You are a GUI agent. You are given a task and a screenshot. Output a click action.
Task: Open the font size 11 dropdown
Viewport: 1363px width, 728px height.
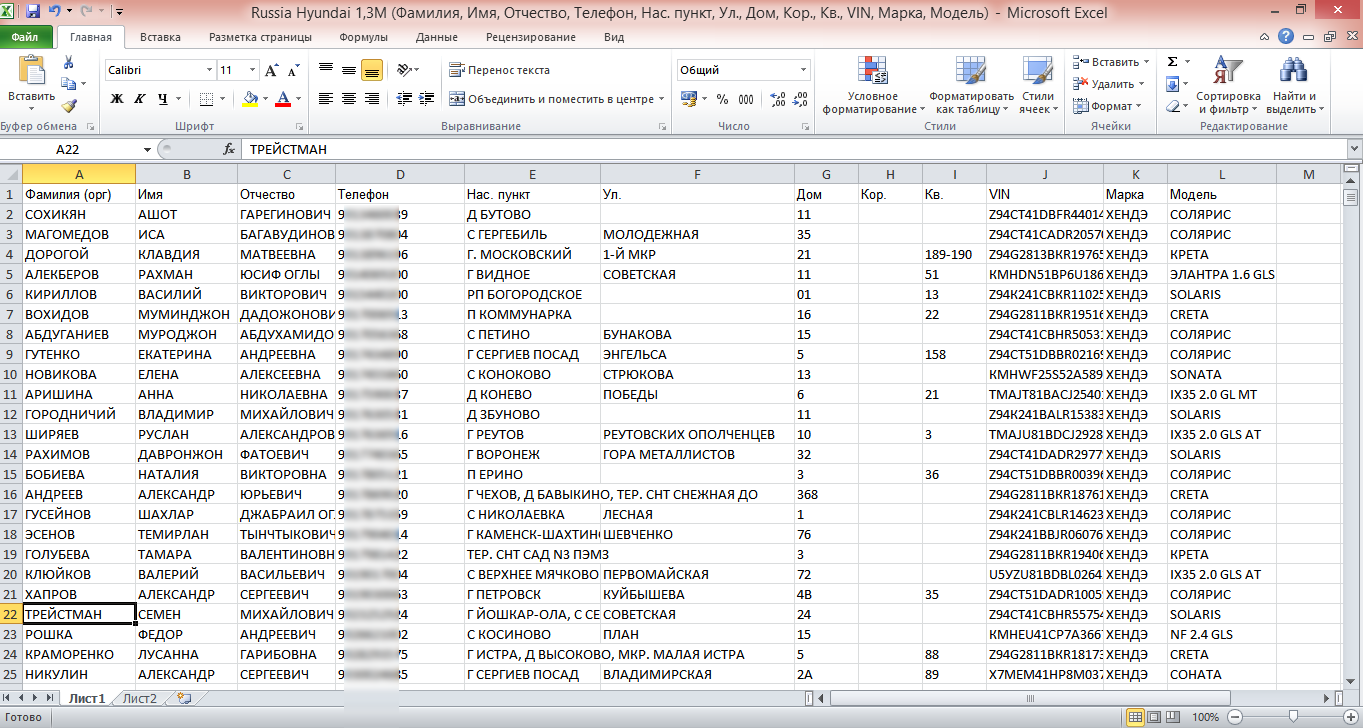[252, 70]
